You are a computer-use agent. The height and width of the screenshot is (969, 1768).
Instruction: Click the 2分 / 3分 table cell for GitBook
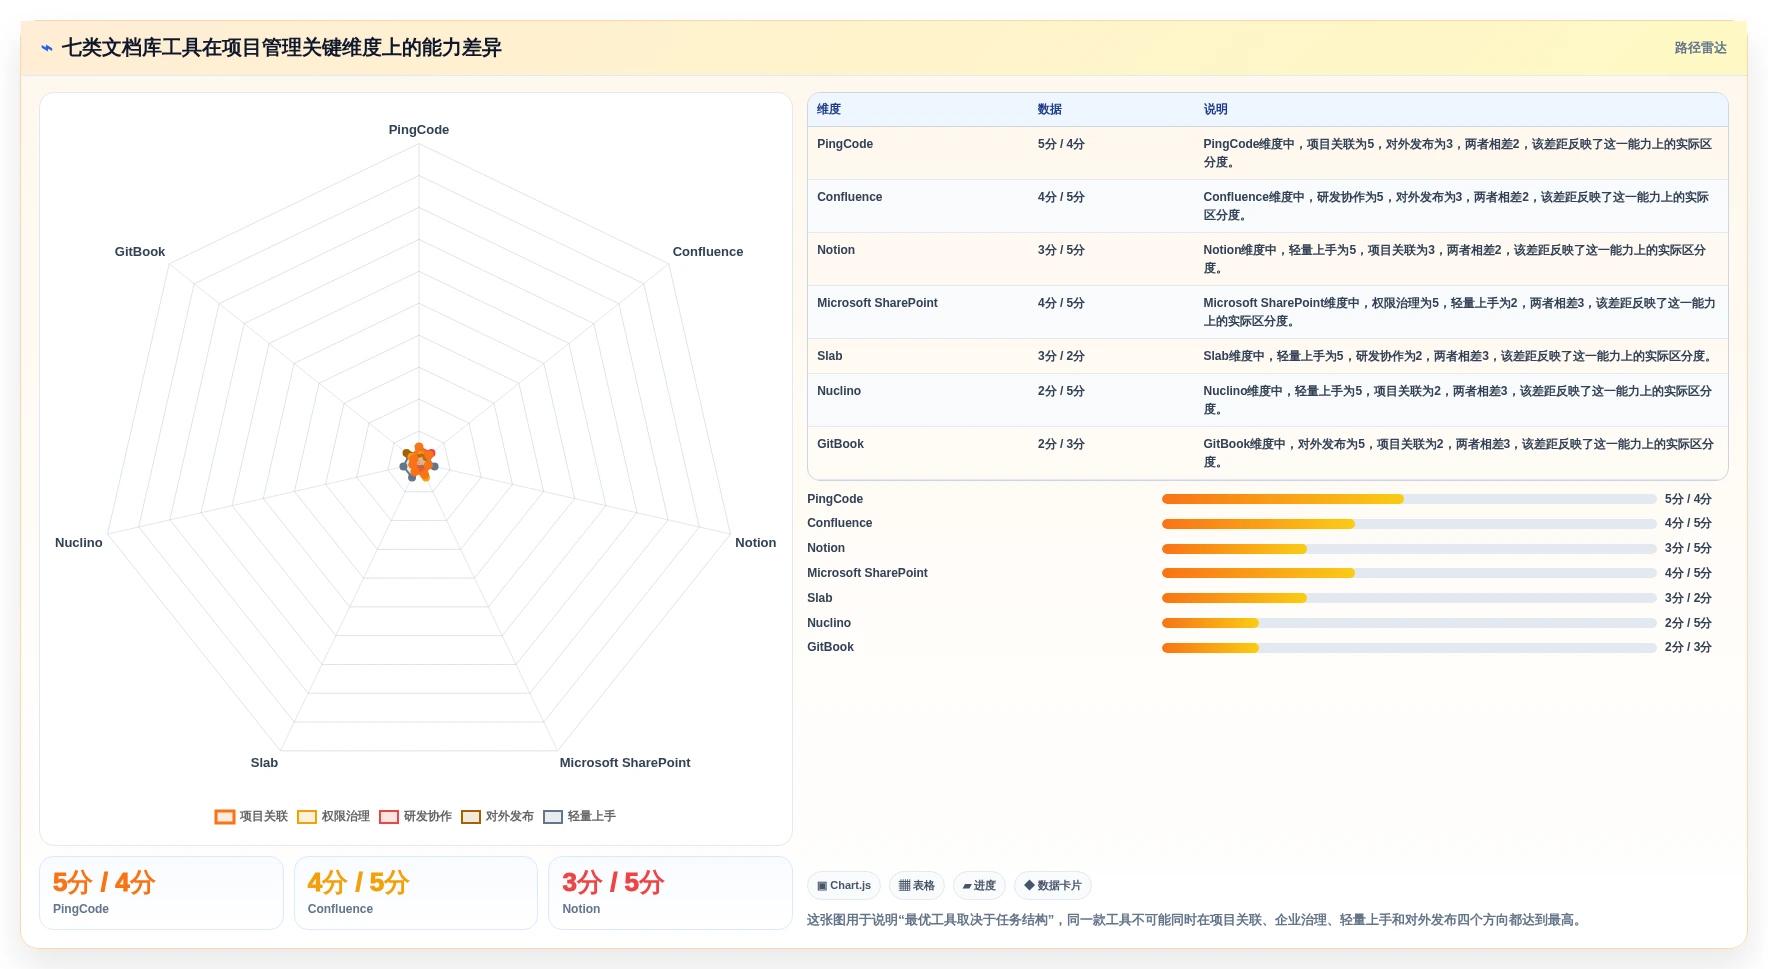click(x=1061, y=444)
